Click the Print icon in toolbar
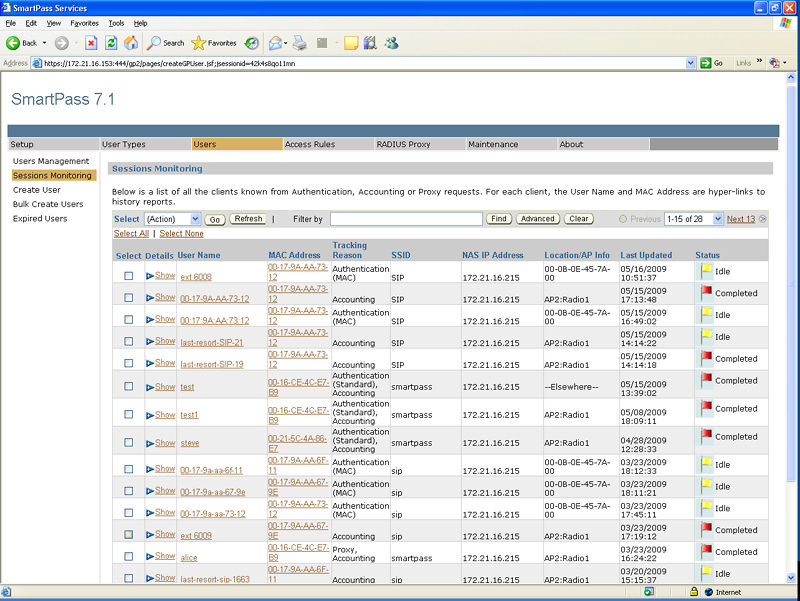Image resolution: width=800 pixels, height=601 pixels. point(299,43)
